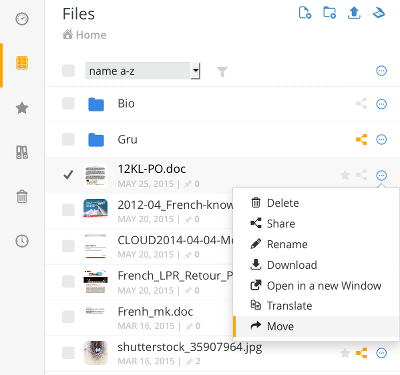Open more options for shutterstock_35907964.jpg
400x375 pixels.
click(381, 353)
